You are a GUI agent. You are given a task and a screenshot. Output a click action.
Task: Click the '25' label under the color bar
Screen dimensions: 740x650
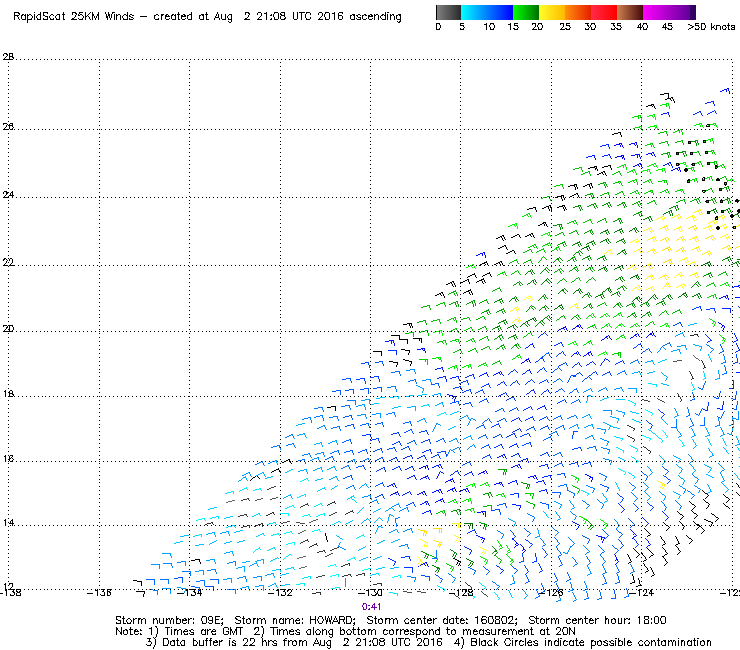565,27
